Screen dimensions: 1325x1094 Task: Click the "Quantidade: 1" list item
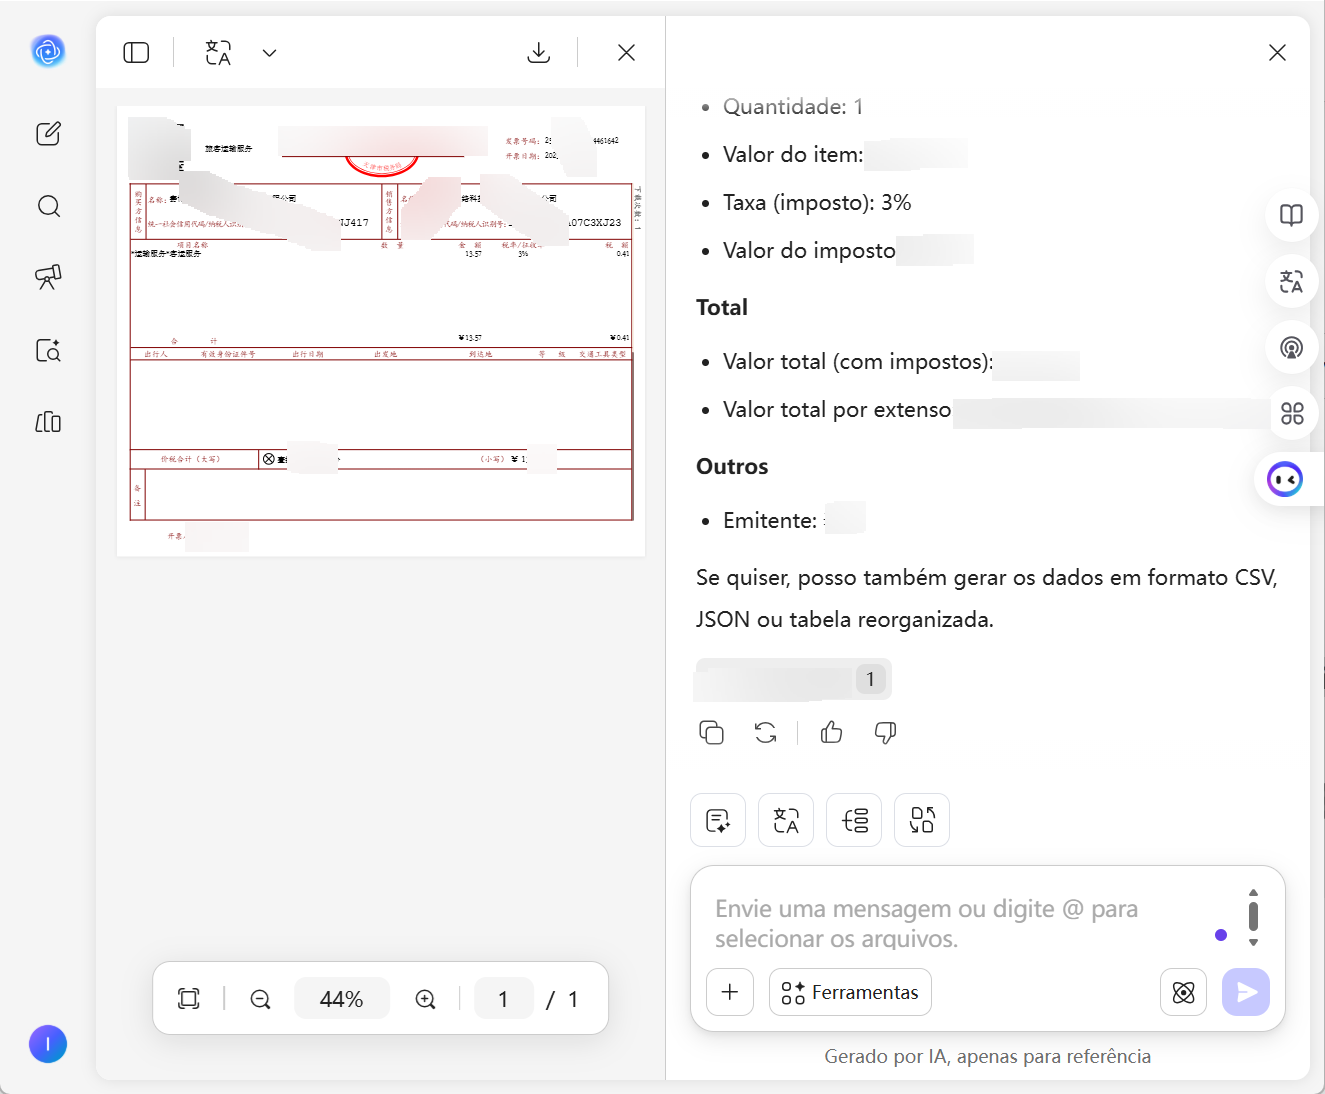point(793,107)
